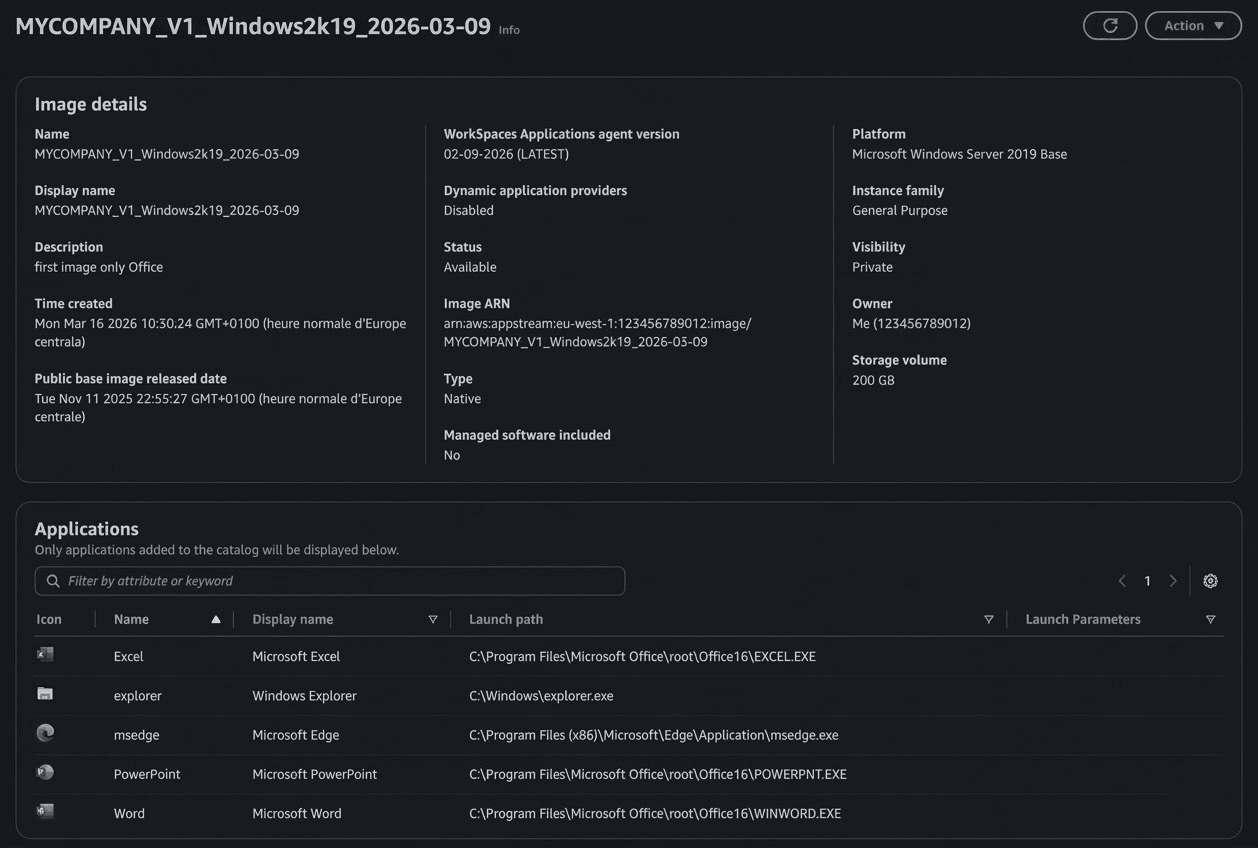Open the Info link beside the title

pos(509,30)
